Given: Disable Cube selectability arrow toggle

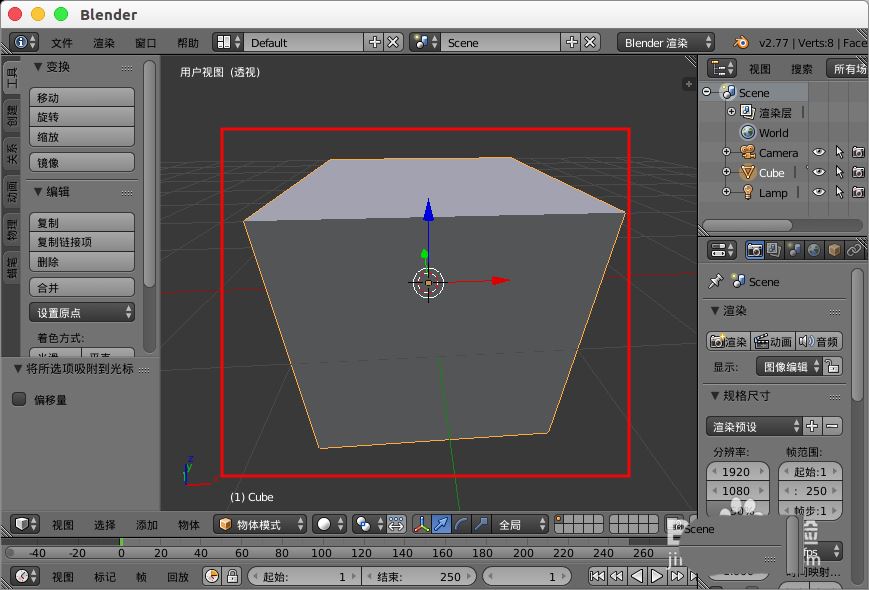Looking at the screenshot, I should point(839,173).
